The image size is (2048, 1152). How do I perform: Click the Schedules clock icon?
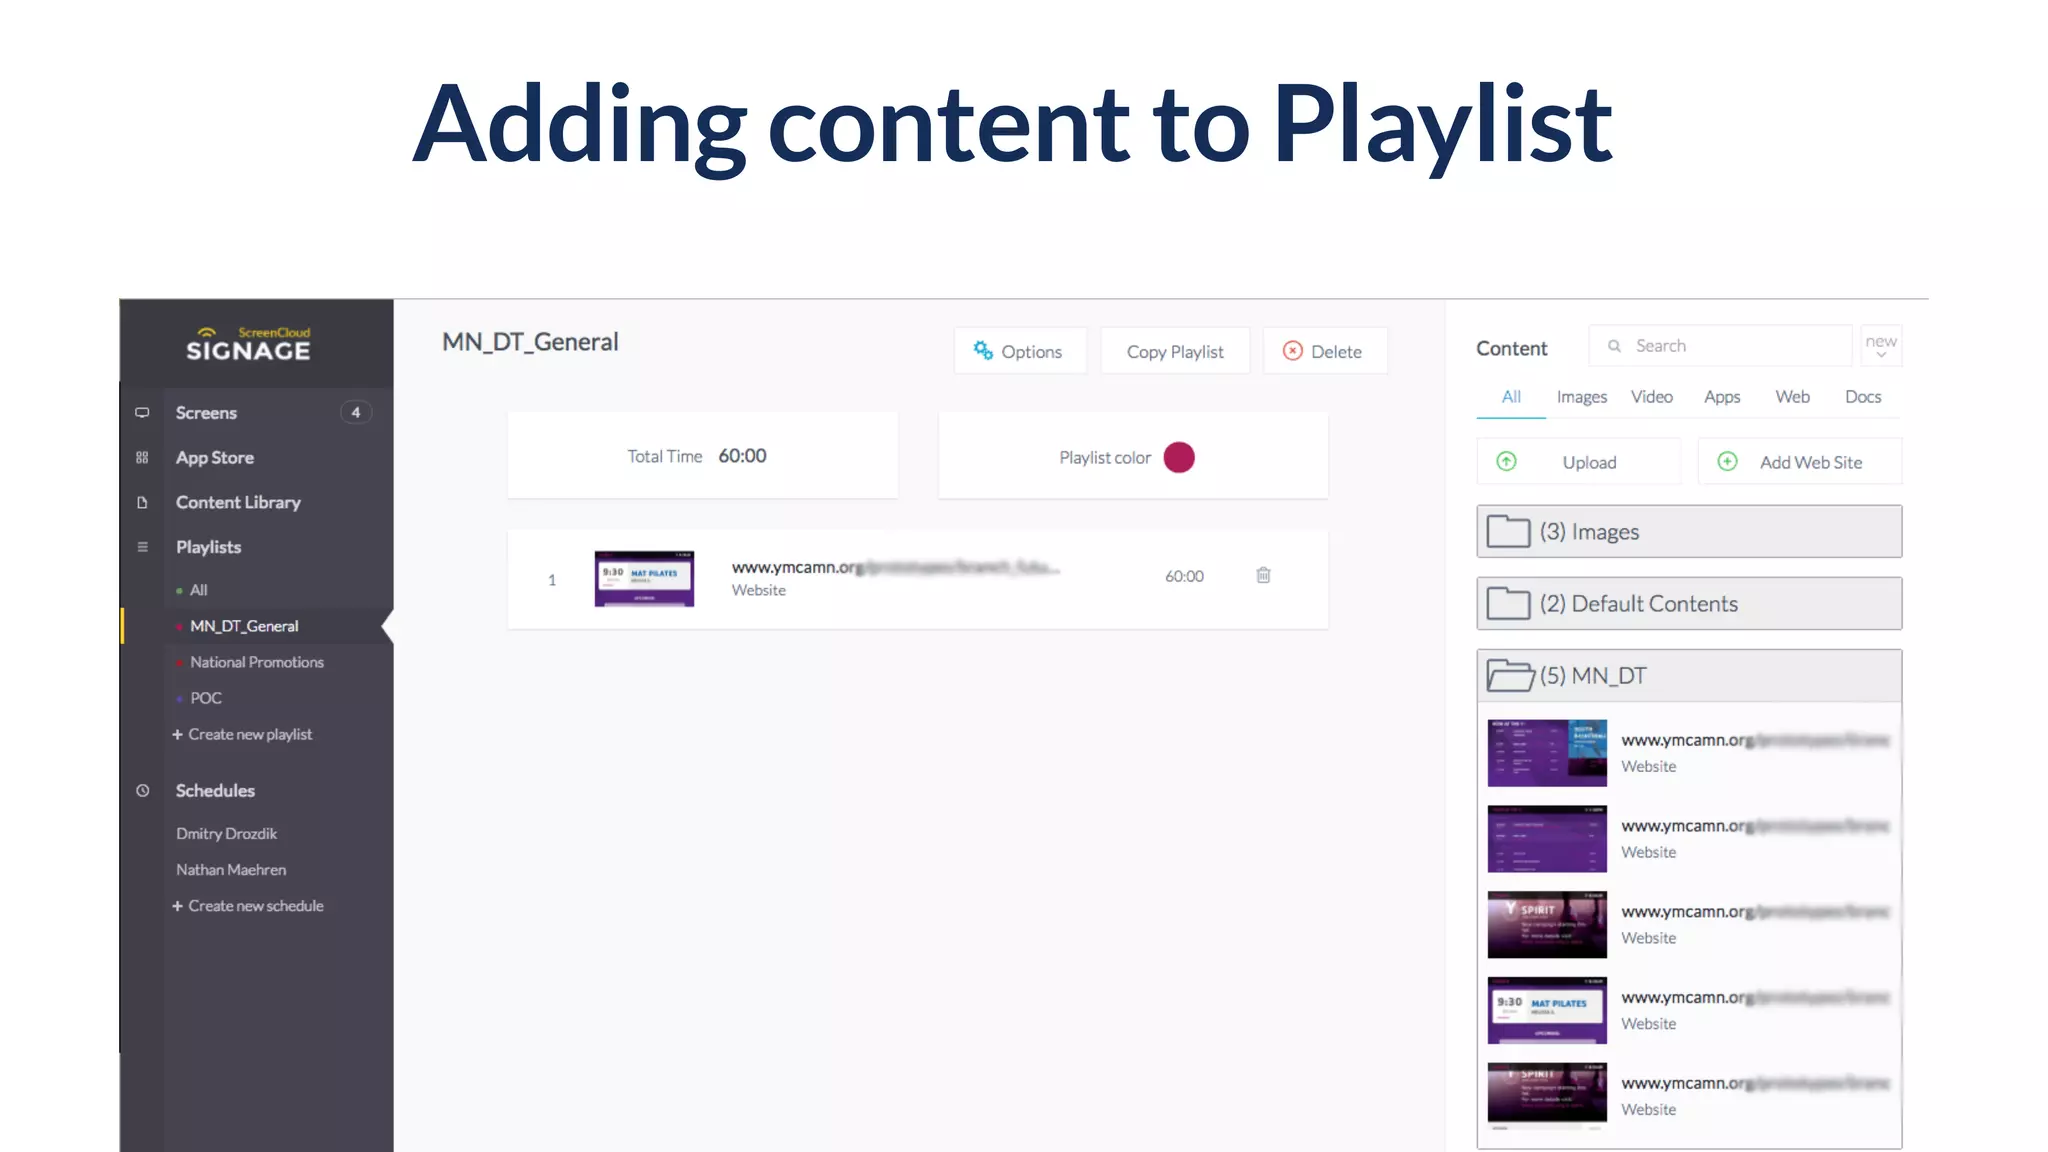[142, 791]
